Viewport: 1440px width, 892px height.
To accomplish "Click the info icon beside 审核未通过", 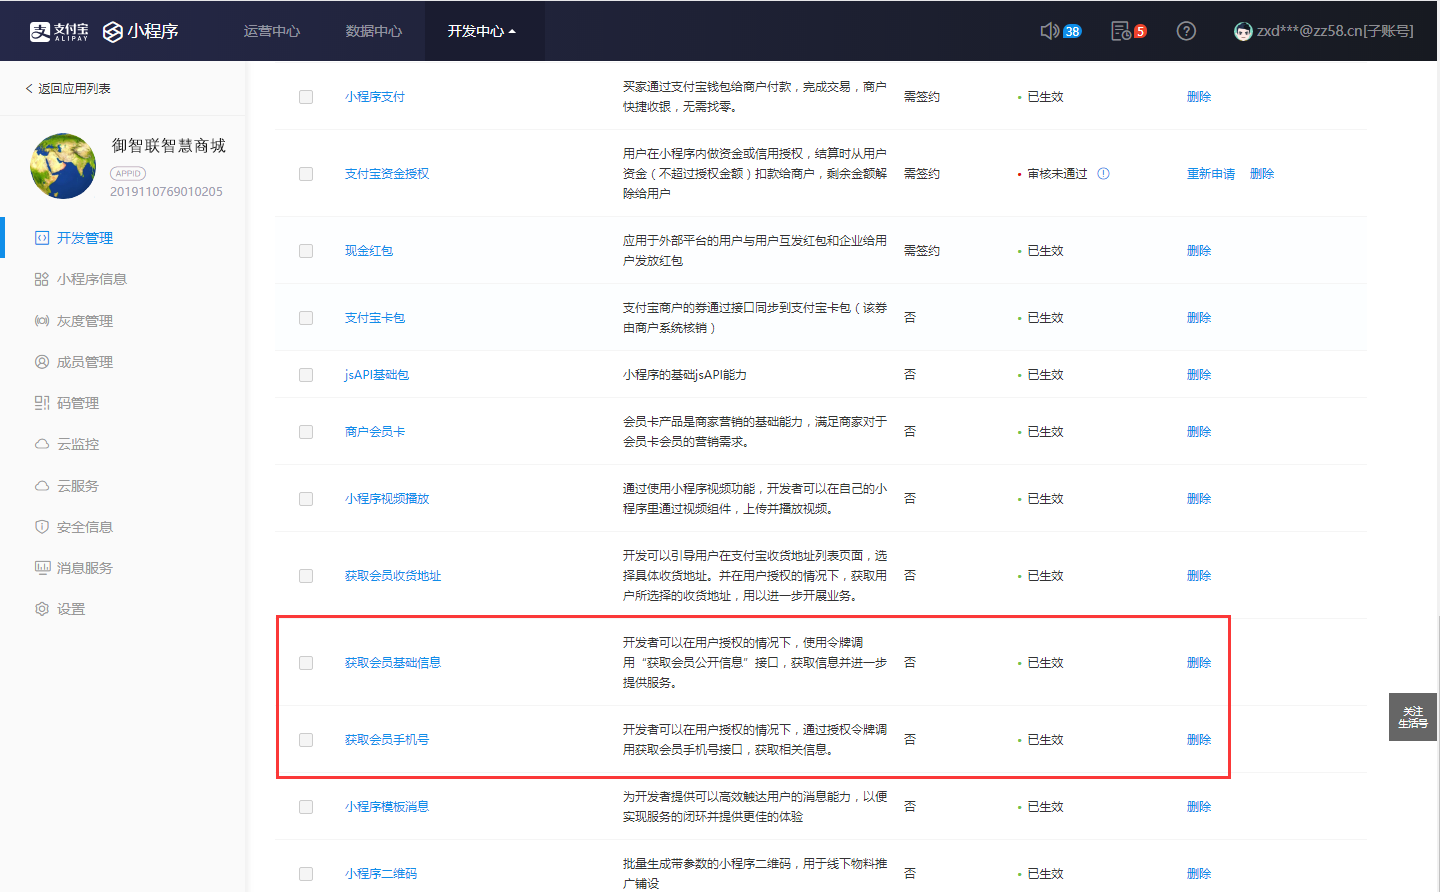I will tap(1103, 174).
